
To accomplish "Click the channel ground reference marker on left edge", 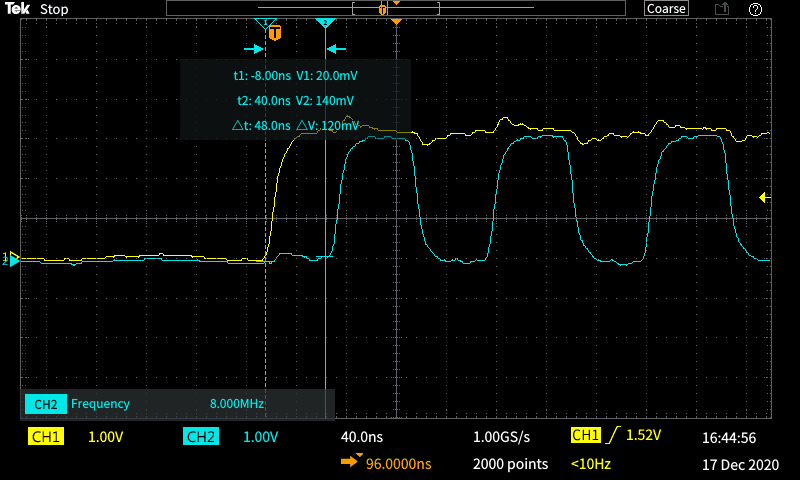I will (12, 259).
